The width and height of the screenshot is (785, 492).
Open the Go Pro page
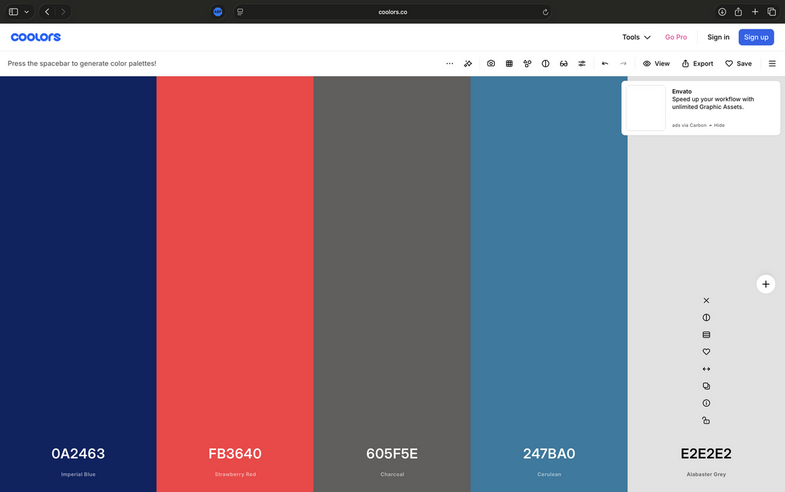click(x=676, y=37)
